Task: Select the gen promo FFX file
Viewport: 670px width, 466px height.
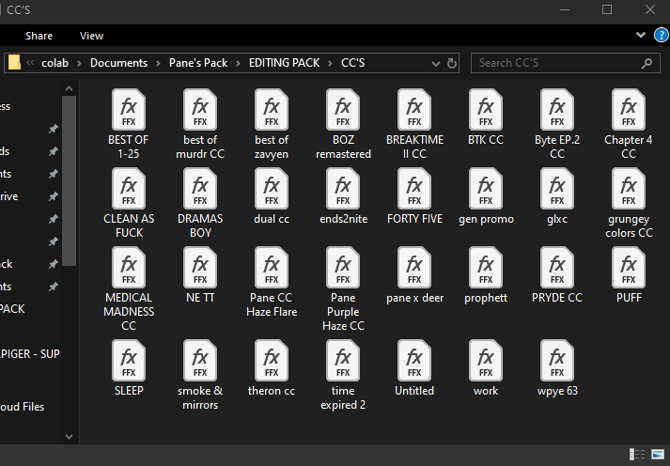Action: click(486, 196)
